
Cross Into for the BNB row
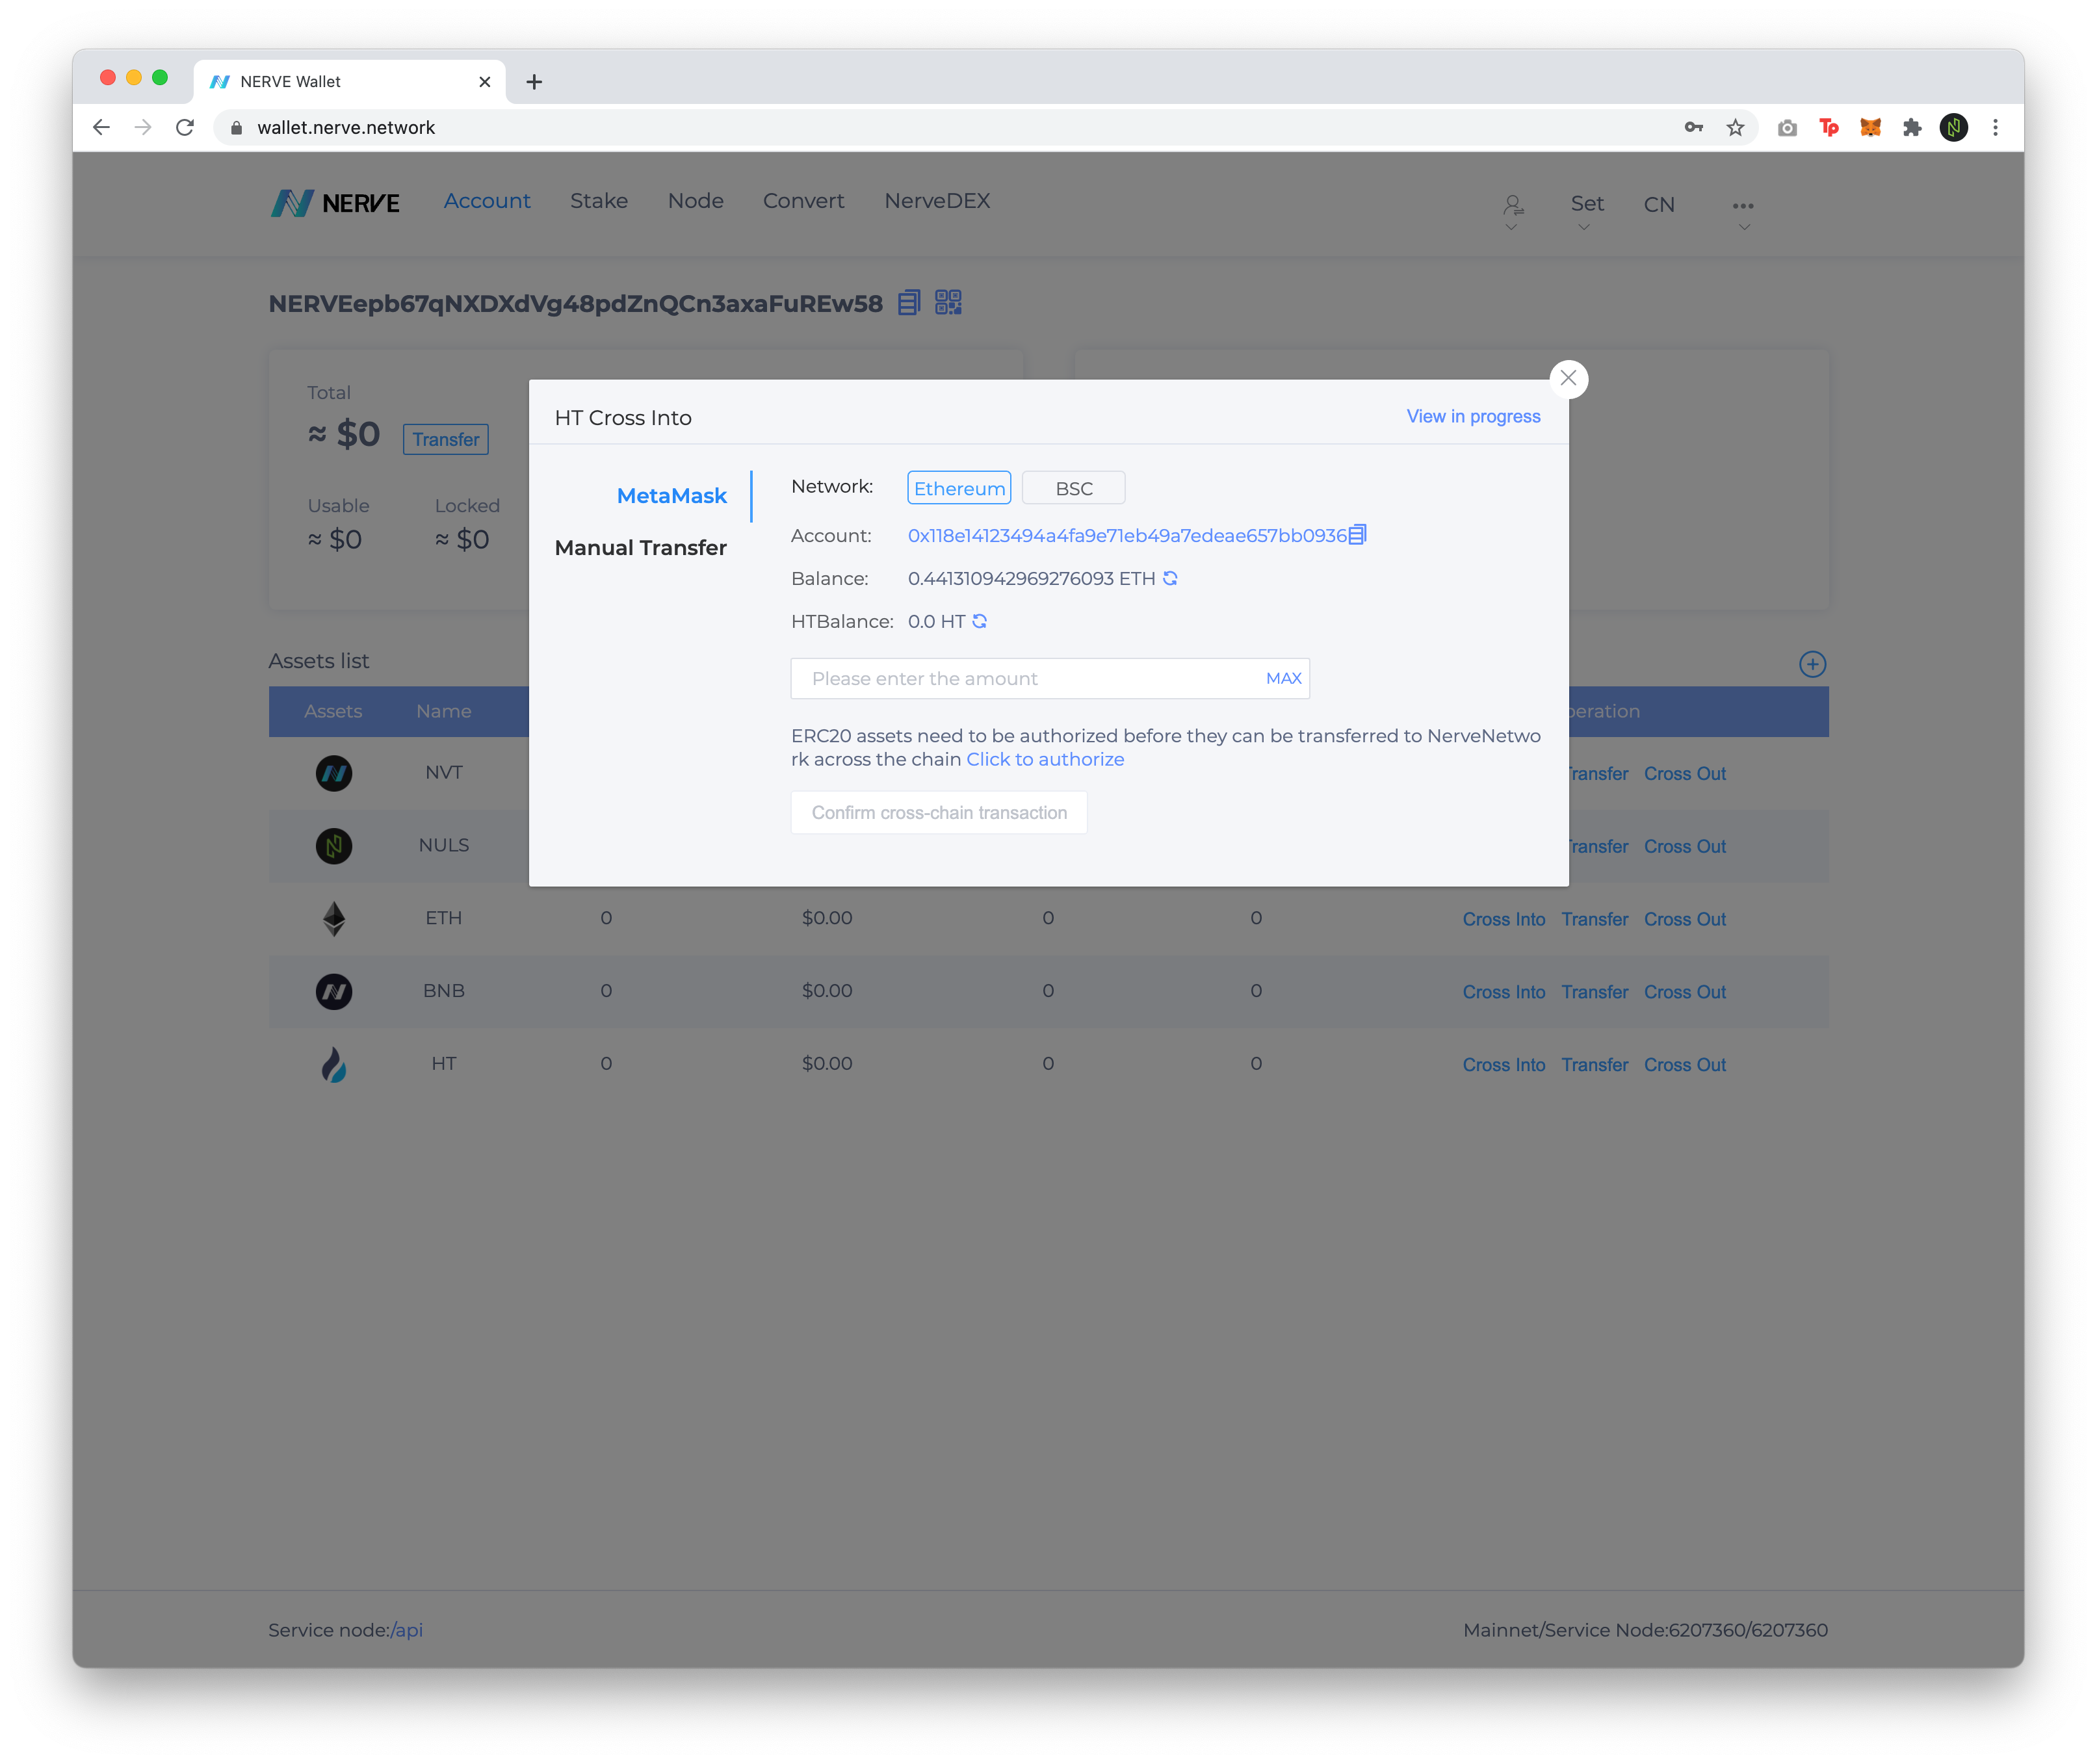(1503, 992)
